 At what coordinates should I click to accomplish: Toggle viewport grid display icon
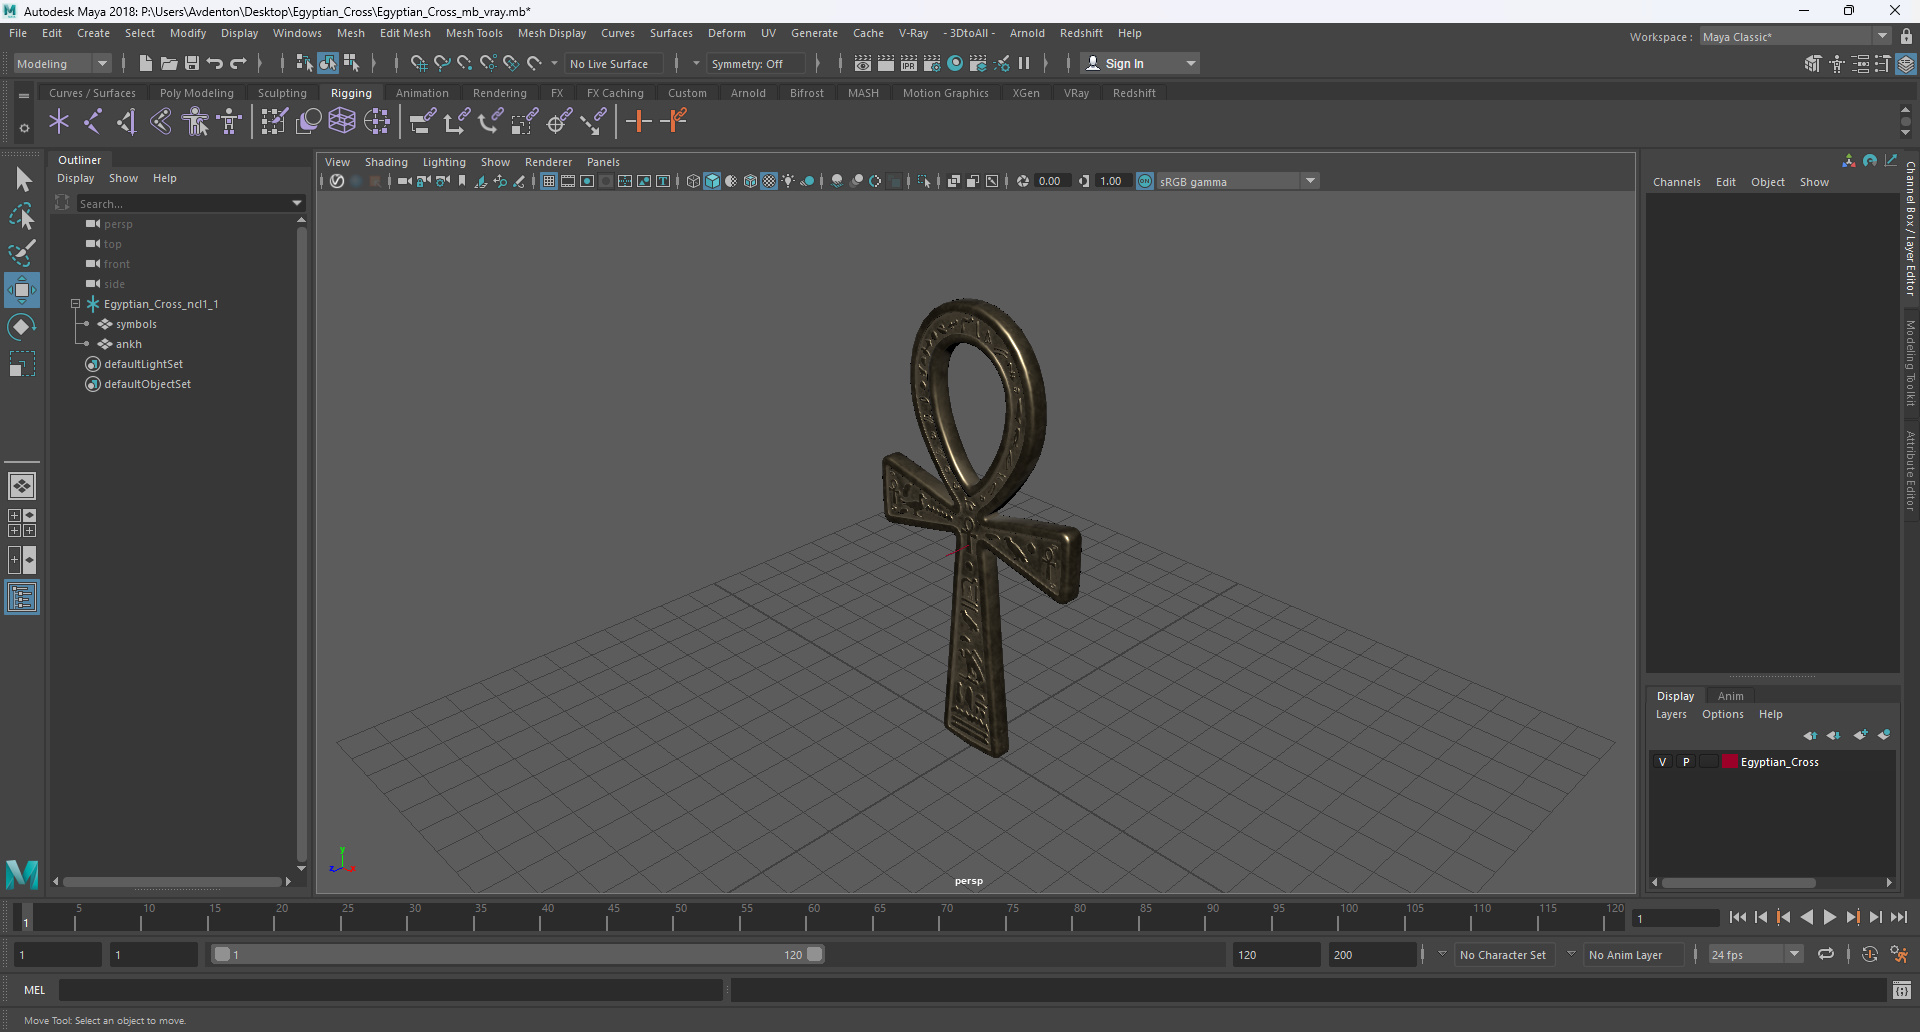tap(549, 181)
